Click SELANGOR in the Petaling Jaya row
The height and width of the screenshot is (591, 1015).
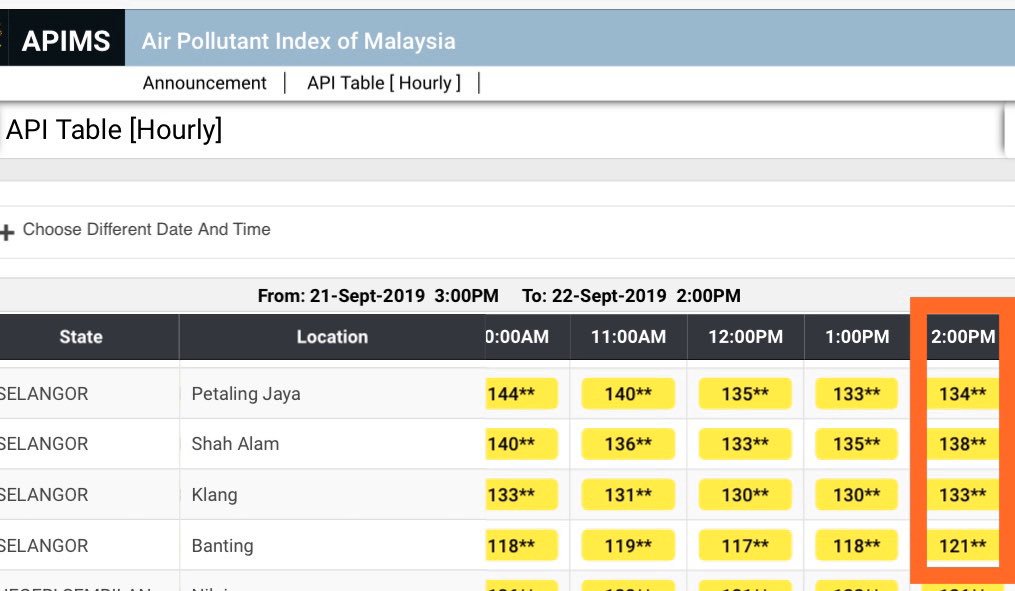coord(43,394)
